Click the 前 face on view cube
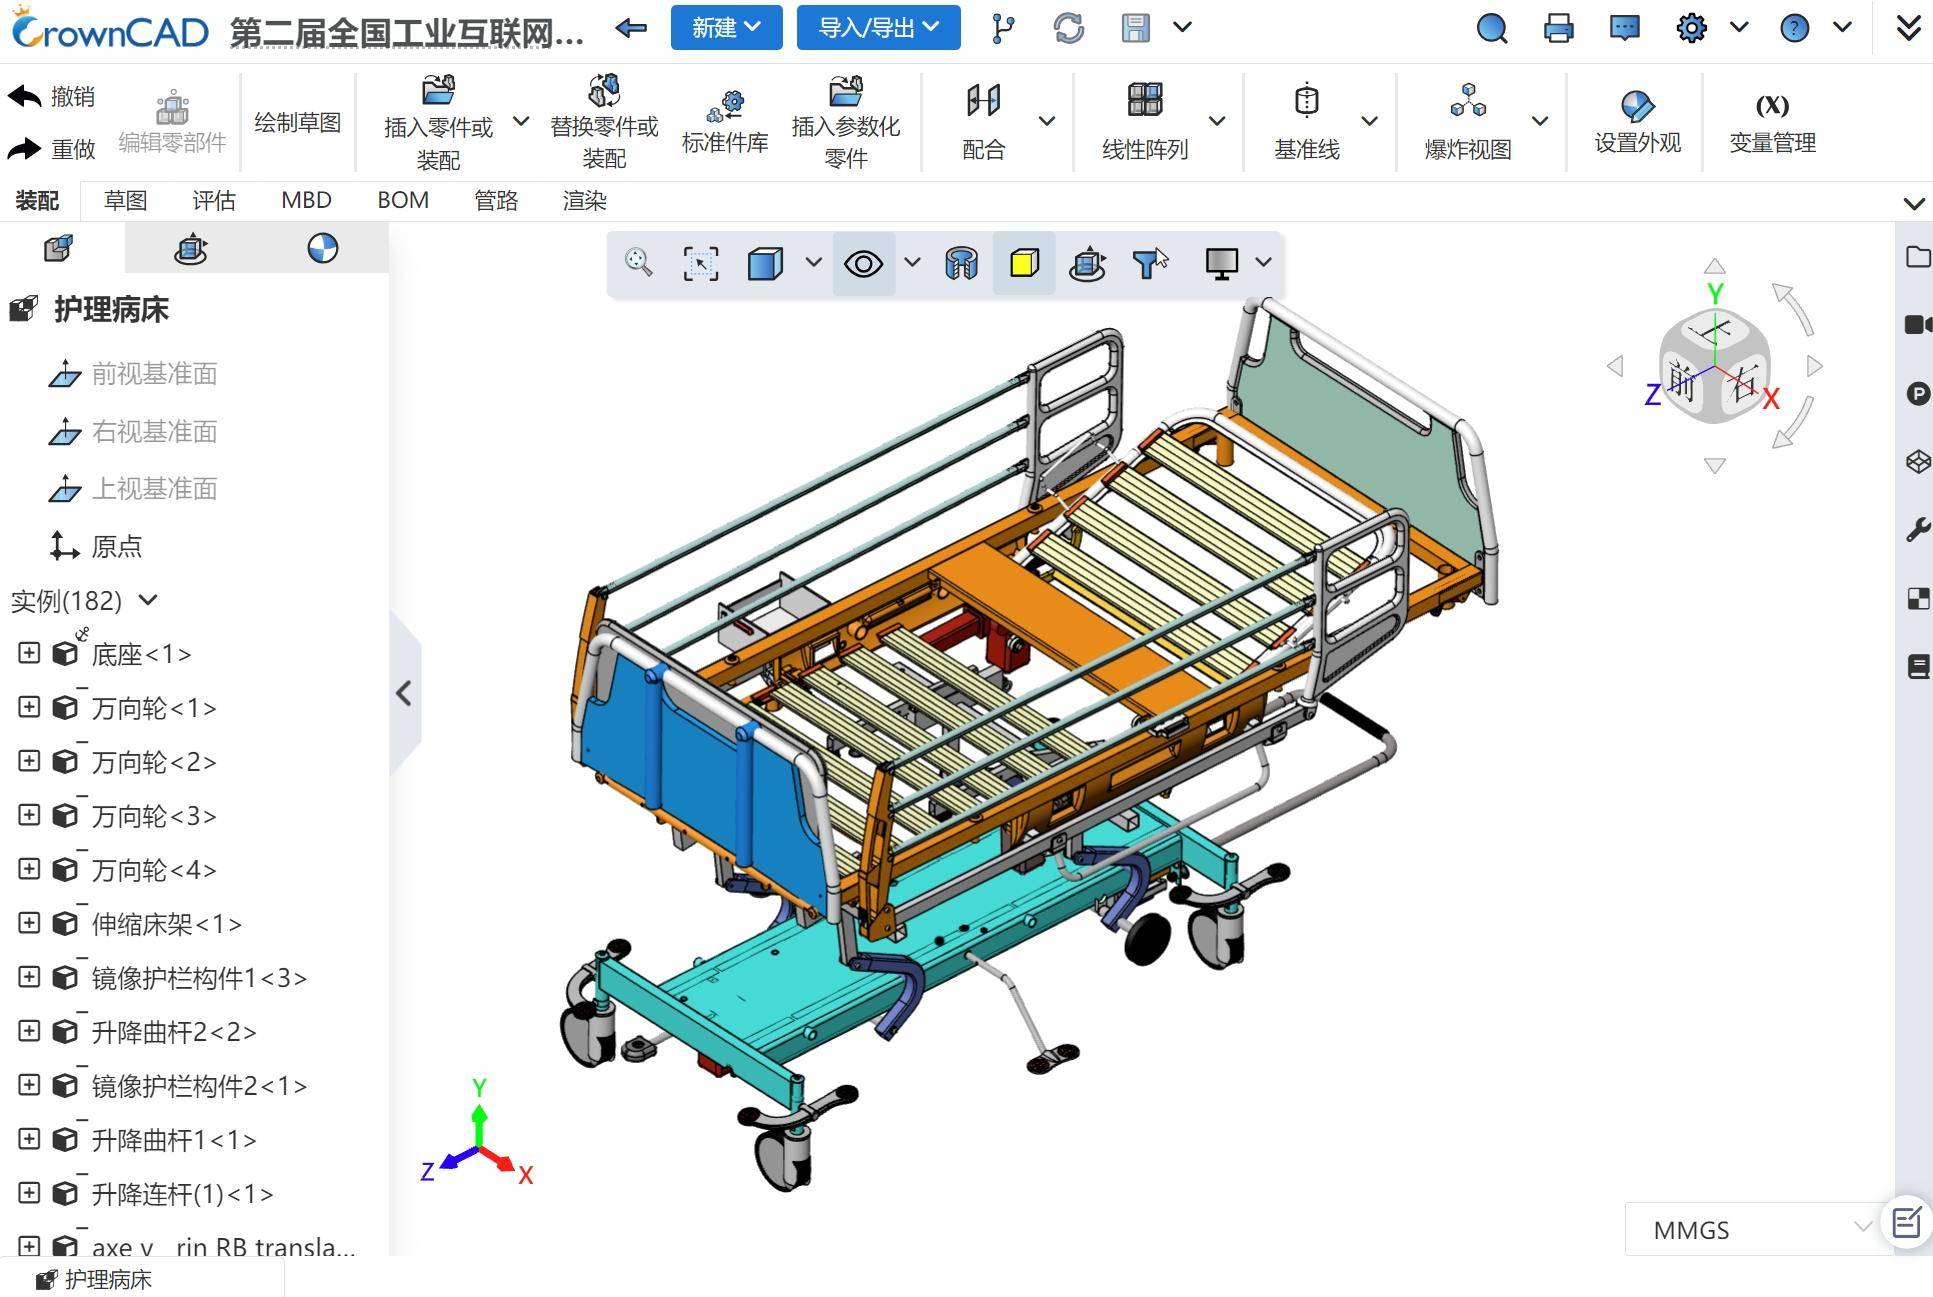 pos(1684,381)
